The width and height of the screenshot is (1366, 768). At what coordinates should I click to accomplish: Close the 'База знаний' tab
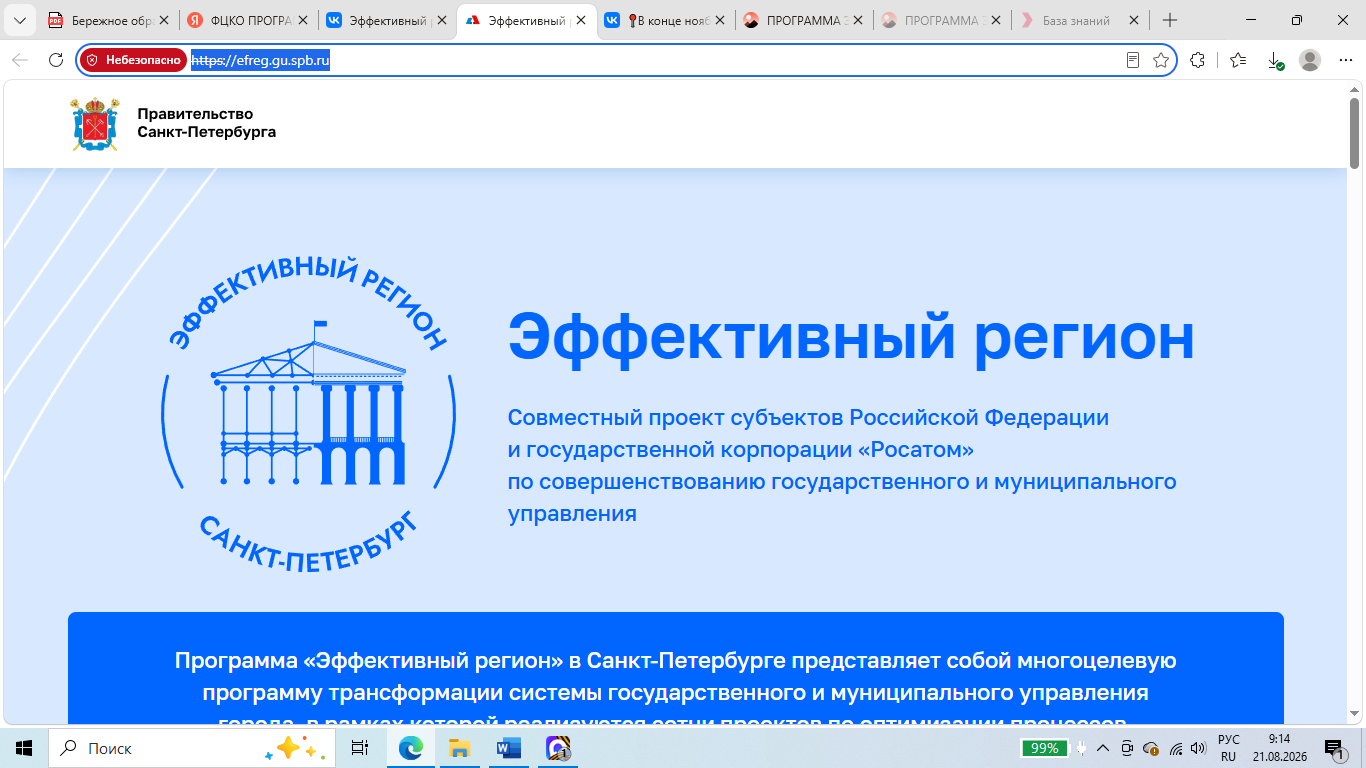pyautogui.click(x=1134, y=20)
